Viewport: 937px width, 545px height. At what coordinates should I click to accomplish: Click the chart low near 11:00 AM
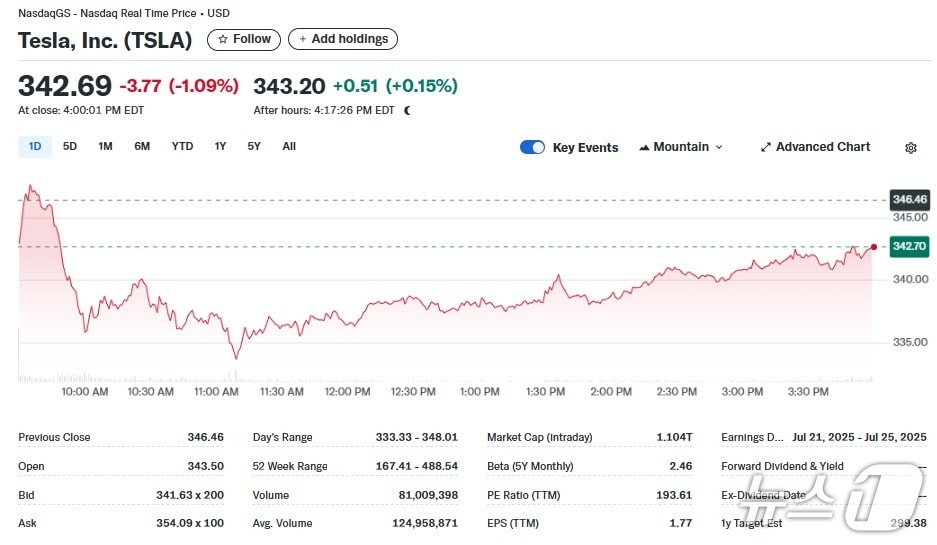point(236,357)
